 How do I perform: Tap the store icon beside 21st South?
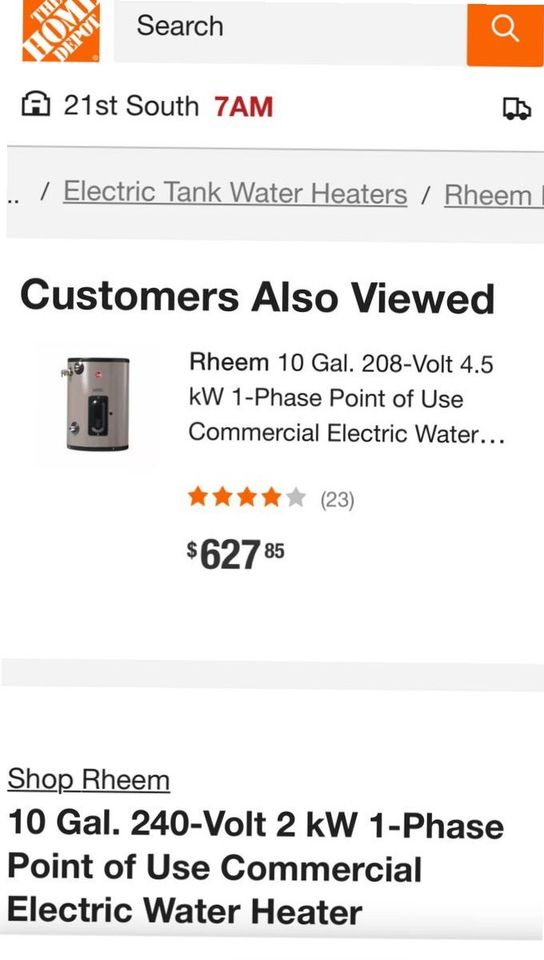click(35, 106)
